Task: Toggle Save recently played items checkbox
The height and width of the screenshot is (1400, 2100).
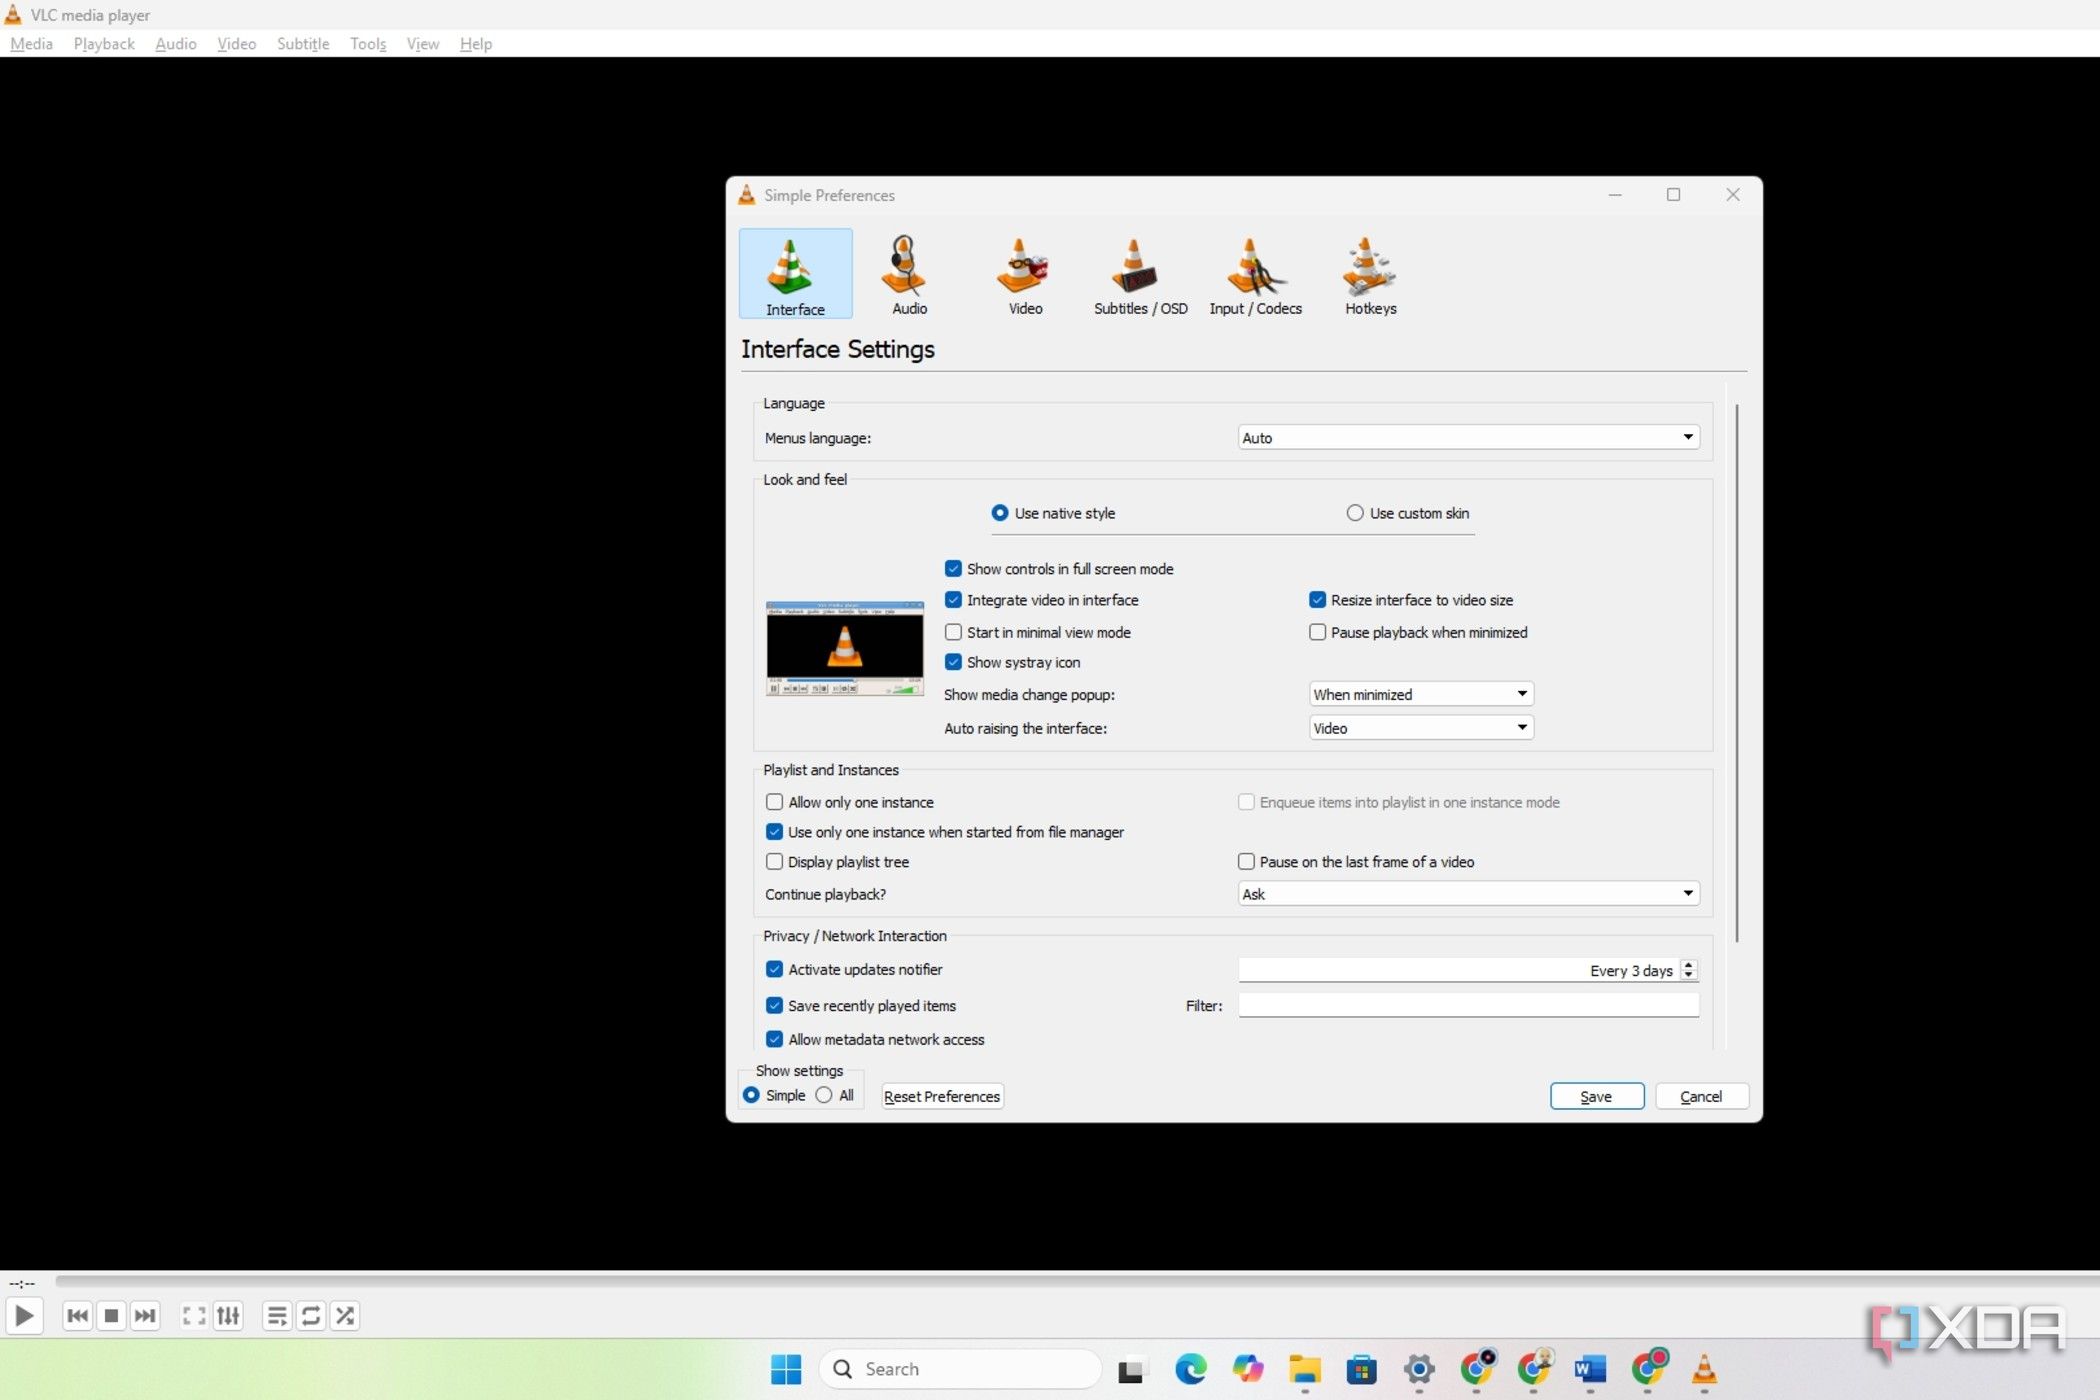Action: pos(774,1006)
